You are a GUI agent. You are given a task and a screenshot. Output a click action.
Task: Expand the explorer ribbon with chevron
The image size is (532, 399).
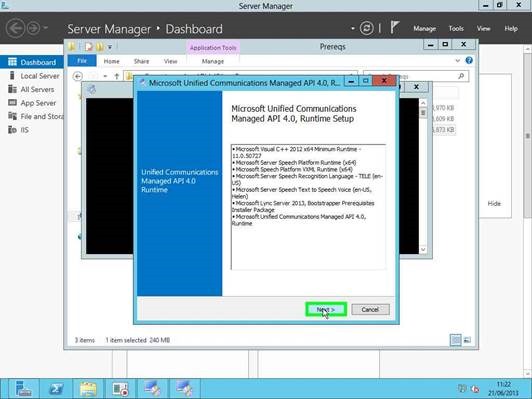457,61
